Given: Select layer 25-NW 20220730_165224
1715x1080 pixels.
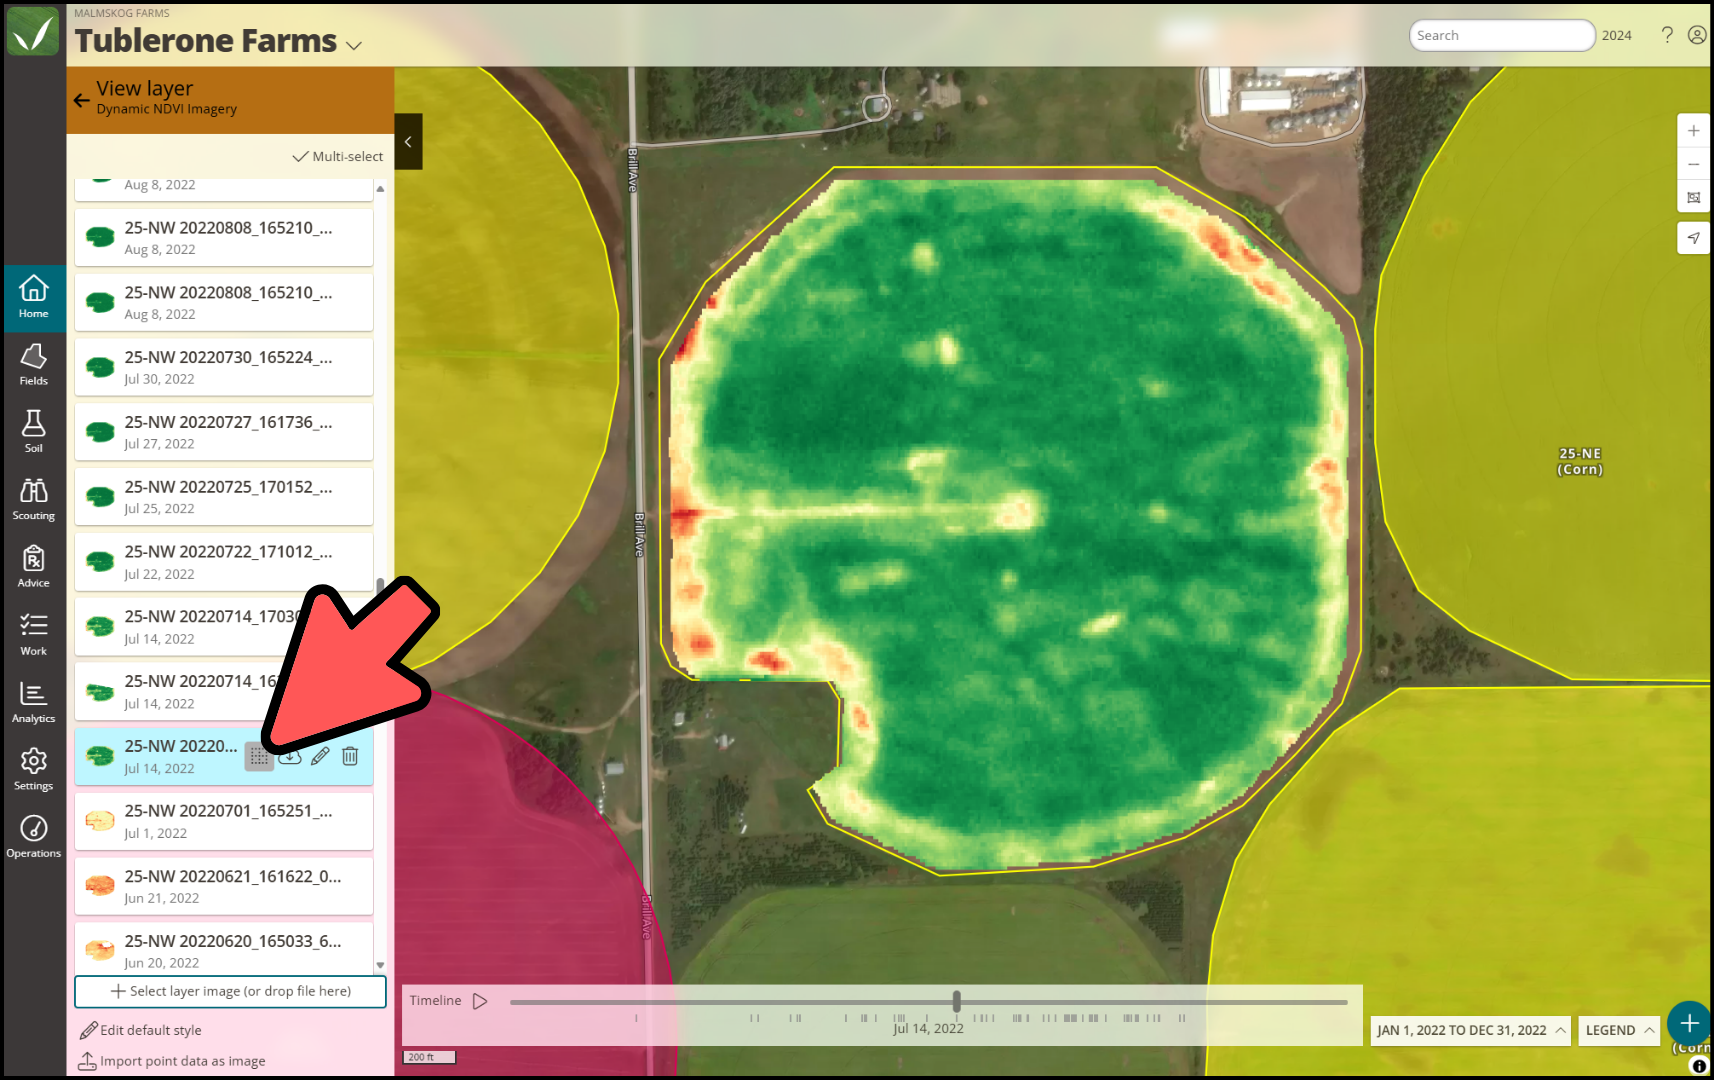Looking at the screenshot, I should (x=224, y=367).
